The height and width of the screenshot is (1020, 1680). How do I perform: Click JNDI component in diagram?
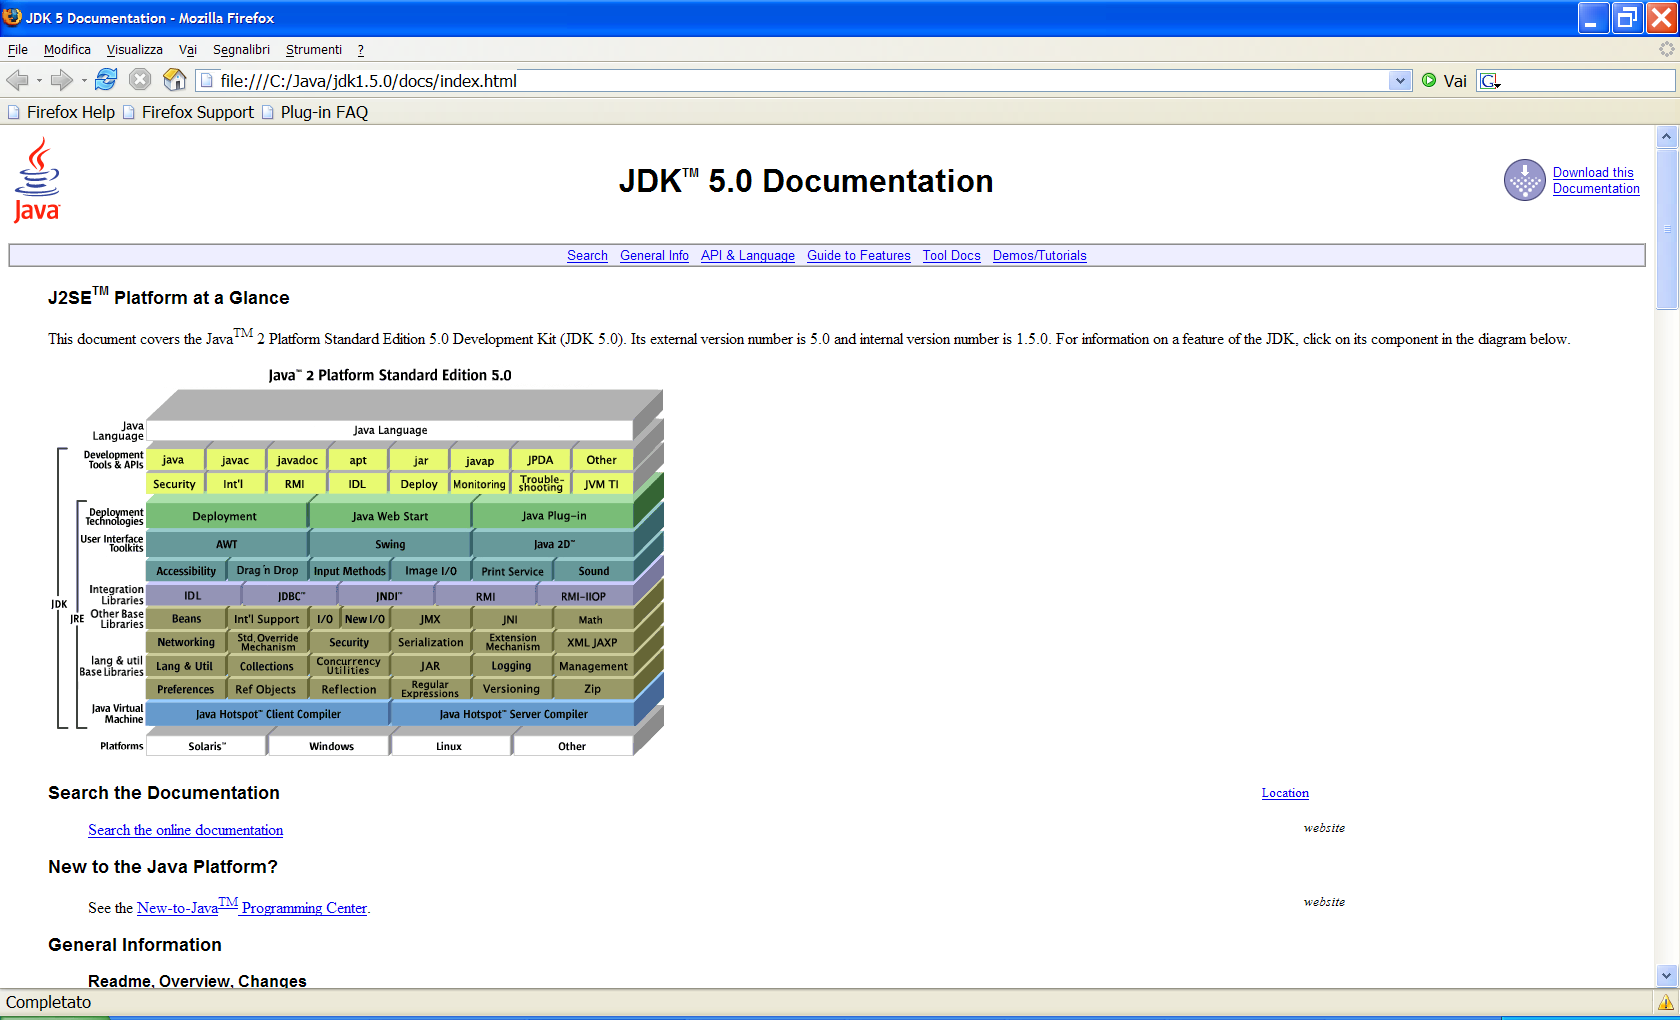[389, 596]
